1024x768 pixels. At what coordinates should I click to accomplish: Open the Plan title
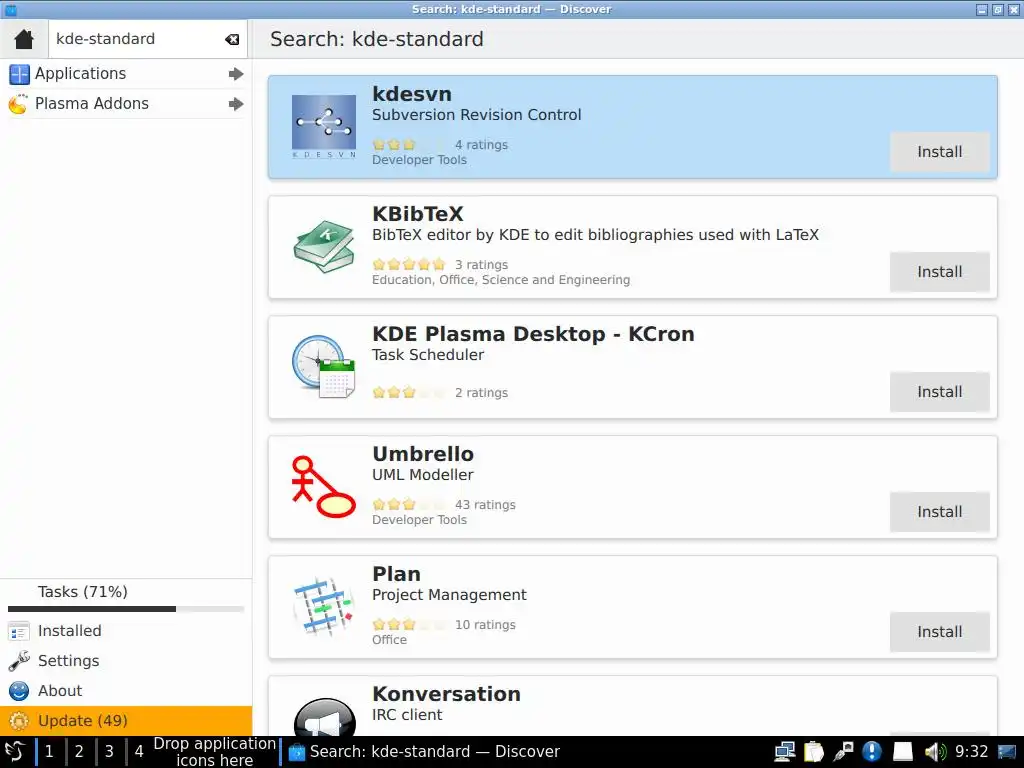[x=396, y=574]
